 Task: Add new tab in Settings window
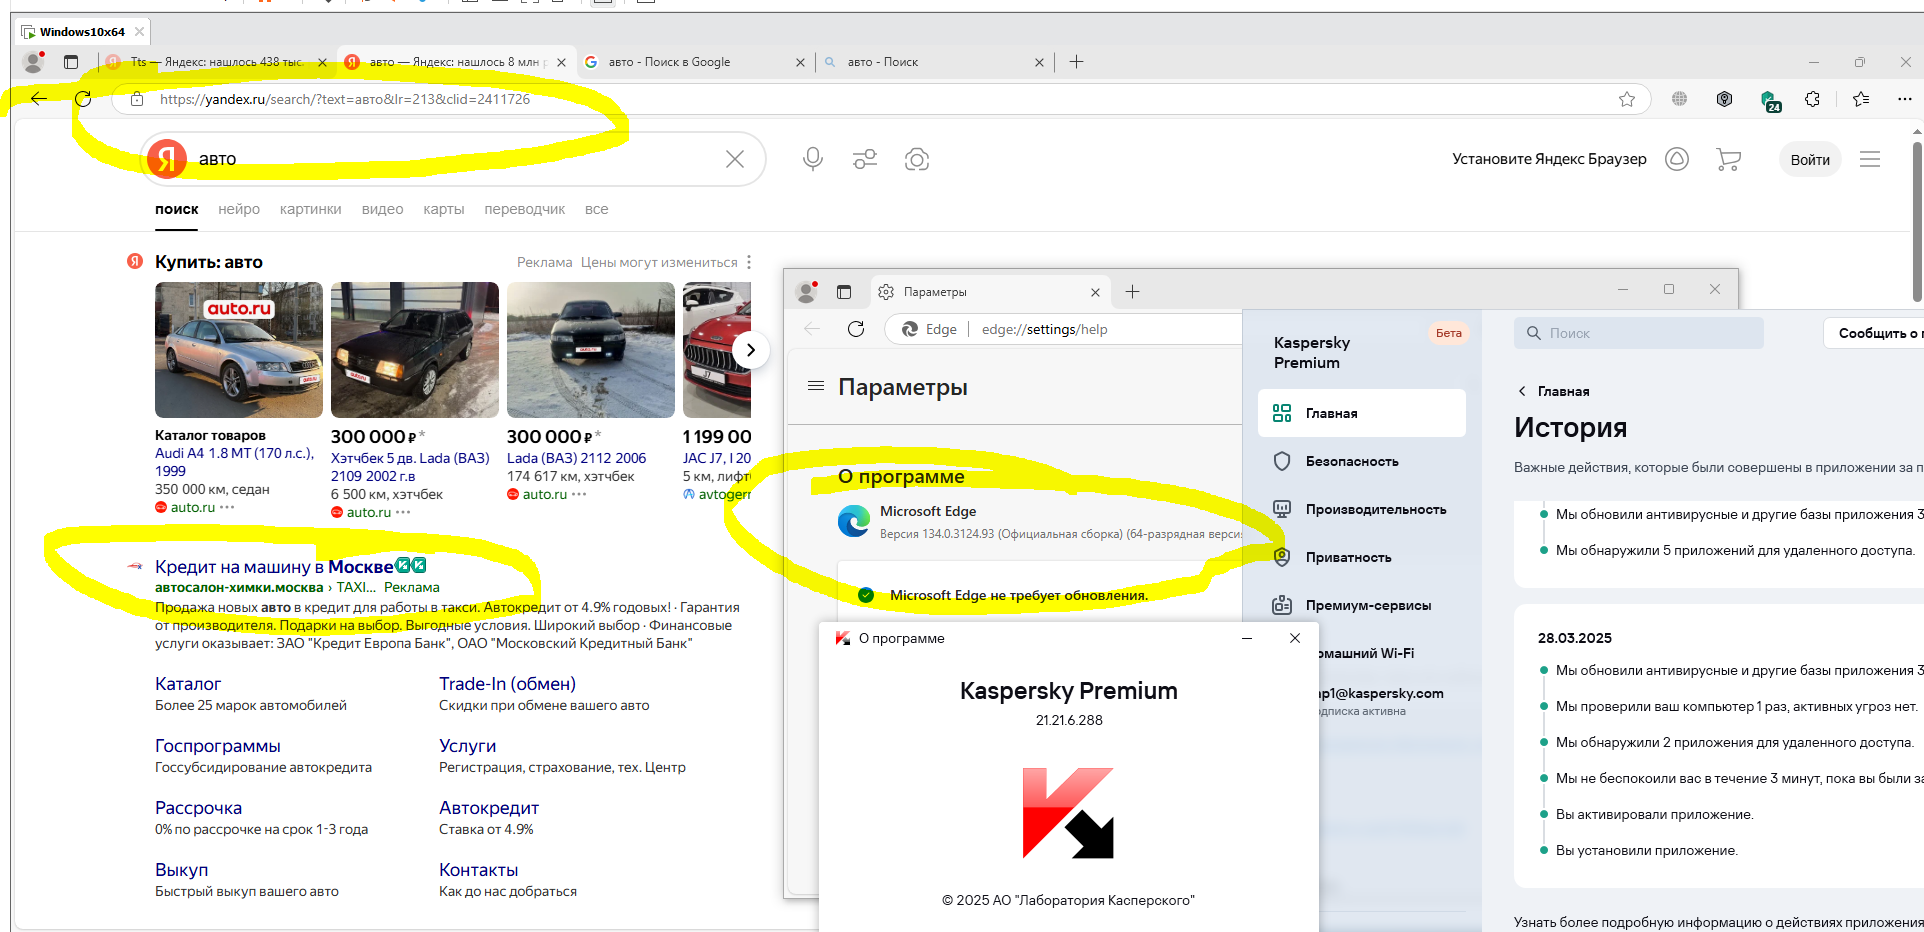pyautogui.click(x=1132, y=292)
